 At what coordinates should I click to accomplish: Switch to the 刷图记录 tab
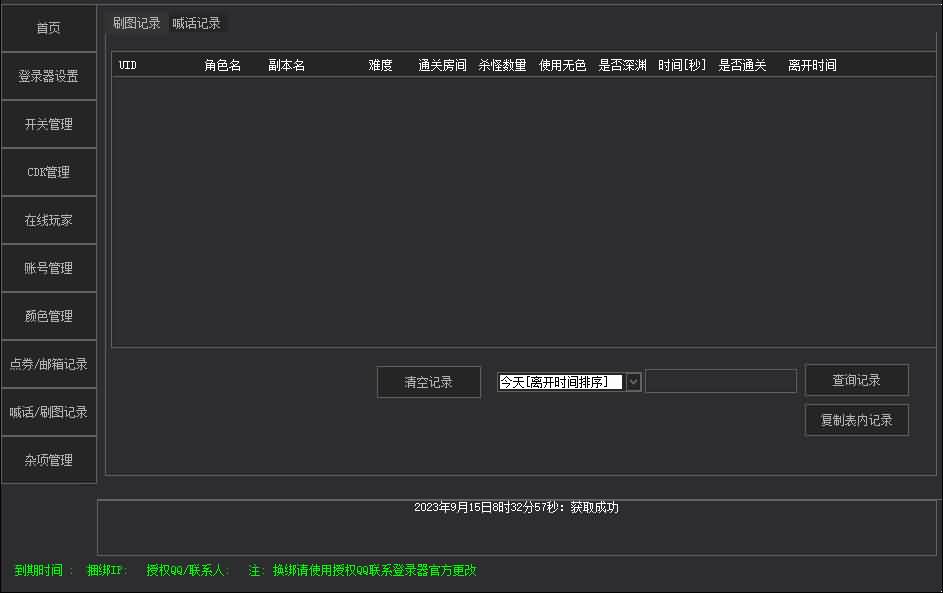click(137, 23)
